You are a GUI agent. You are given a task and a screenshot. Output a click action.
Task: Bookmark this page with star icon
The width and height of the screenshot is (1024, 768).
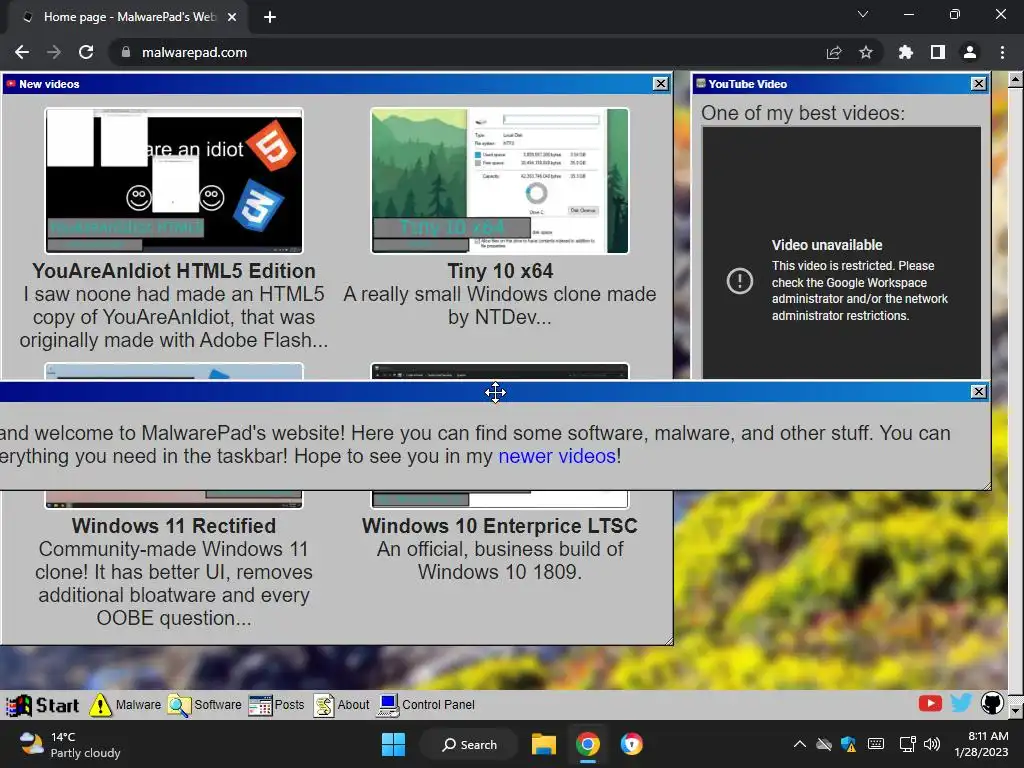866,52
